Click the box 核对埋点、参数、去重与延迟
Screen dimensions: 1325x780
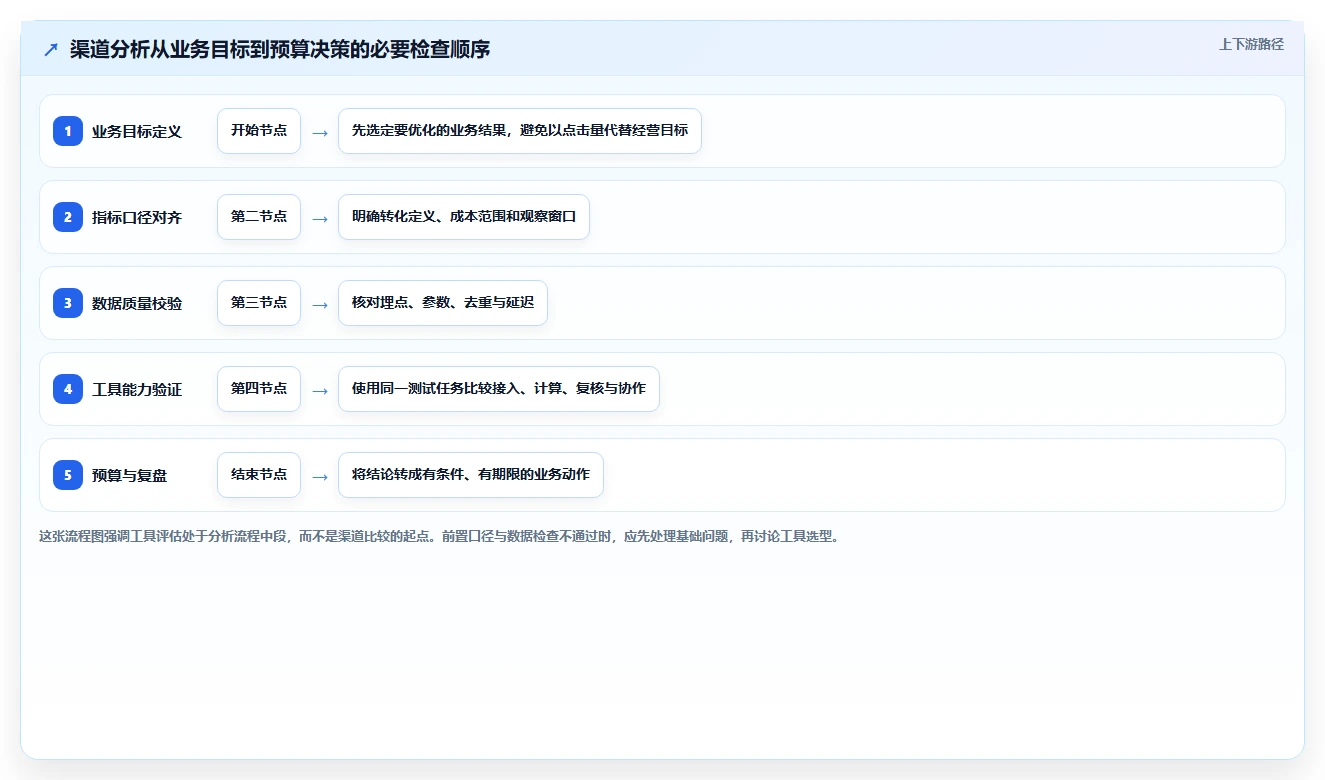pos(443,303)
